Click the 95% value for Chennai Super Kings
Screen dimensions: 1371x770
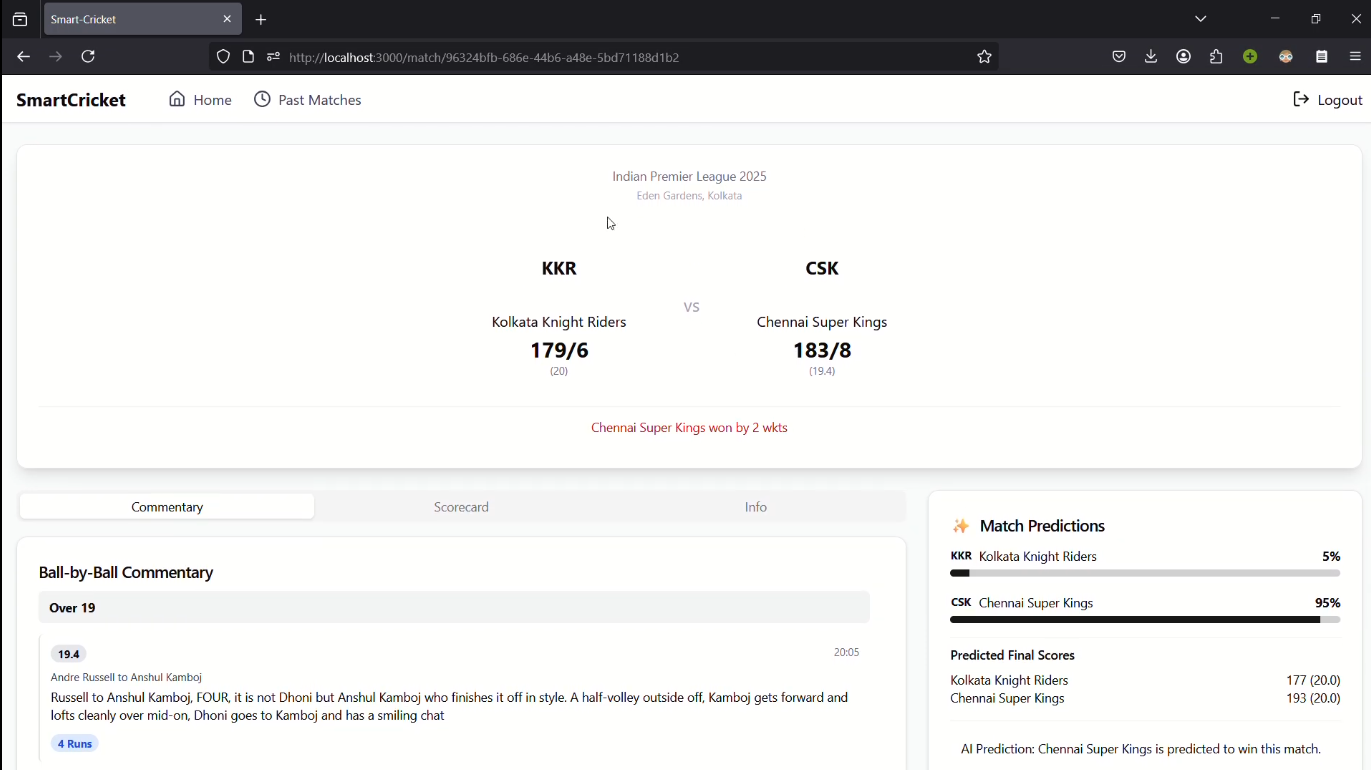coord(1328,603)
